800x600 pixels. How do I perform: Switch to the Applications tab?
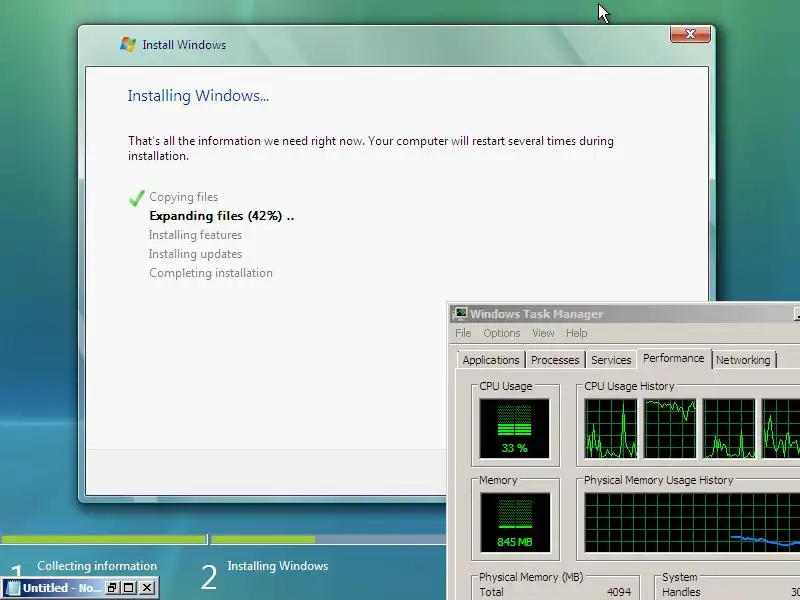[491, 360]
